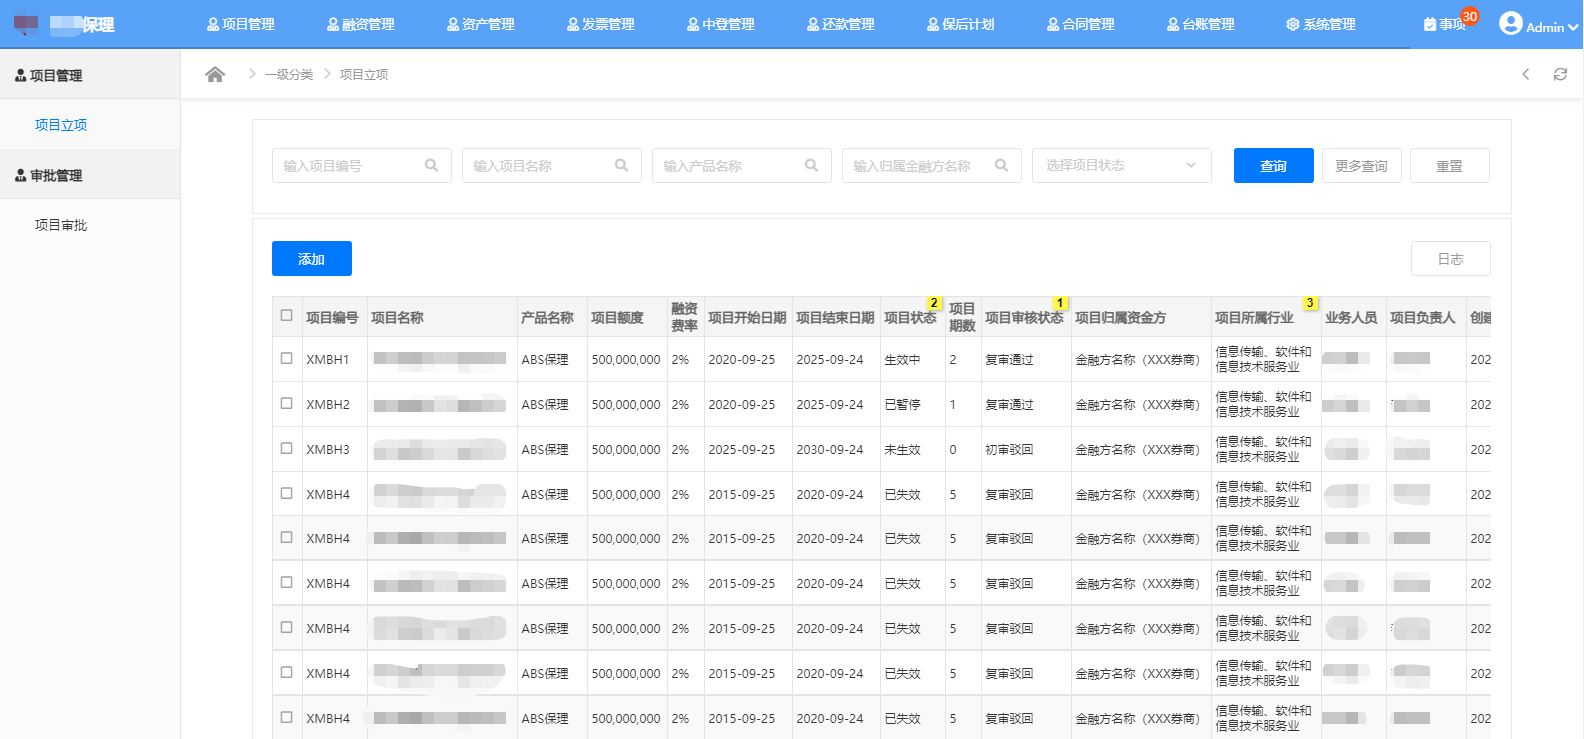Click 已暂停 status in row XMBH2
The height and width of the screenshot is (739, 1584).
coord(902,404)
